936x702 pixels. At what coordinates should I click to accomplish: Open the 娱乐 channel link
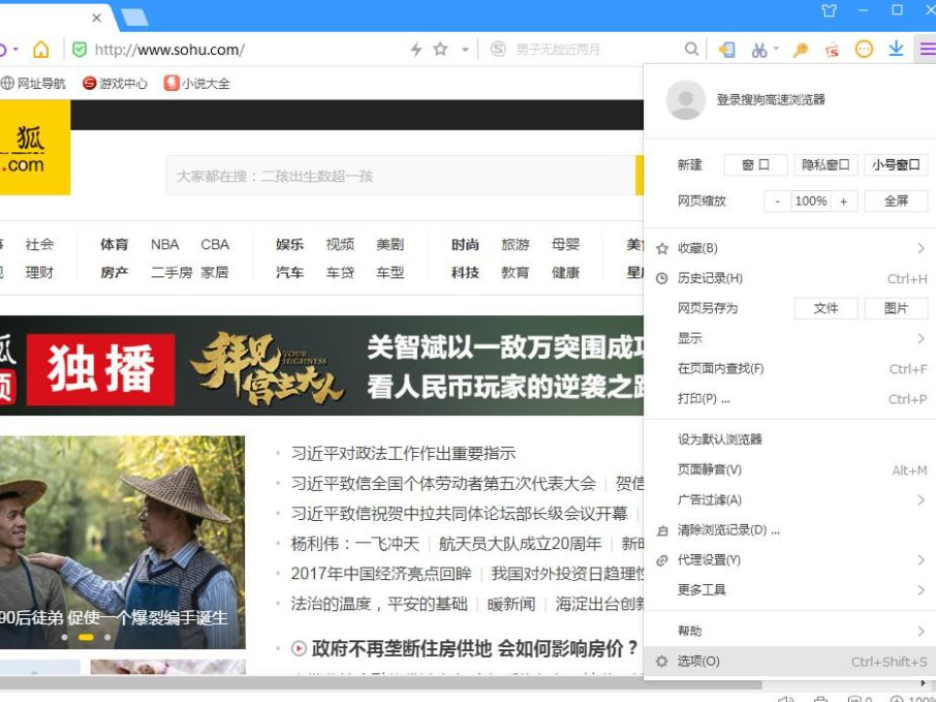pos(290,244)
